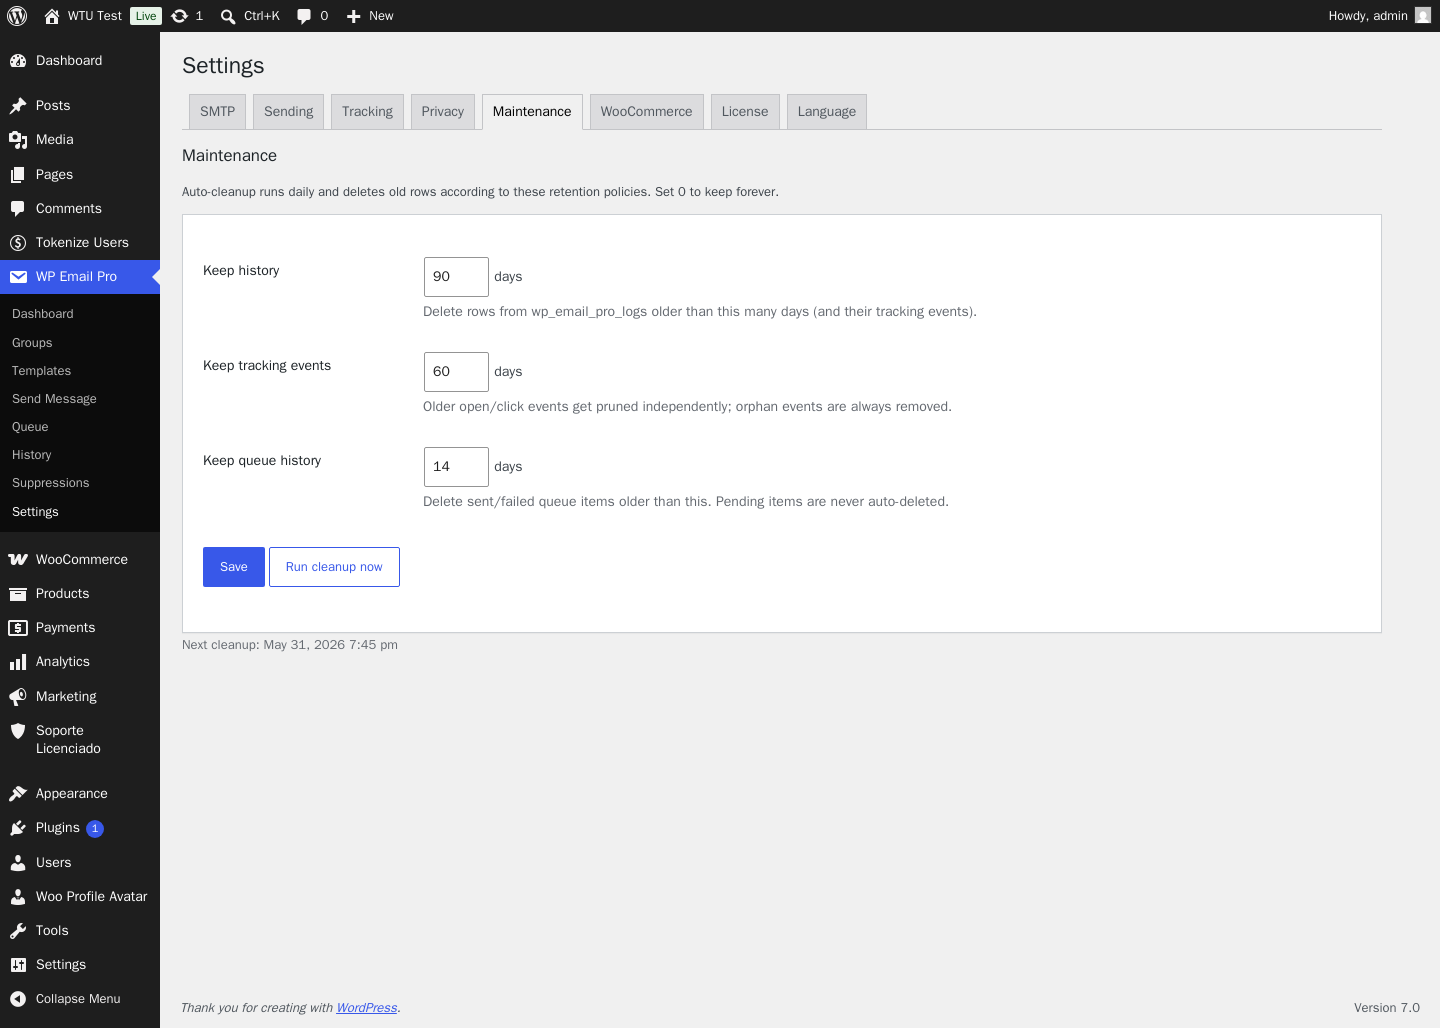Click the comments bubble icon in admin bar

(x=304, y=16)
